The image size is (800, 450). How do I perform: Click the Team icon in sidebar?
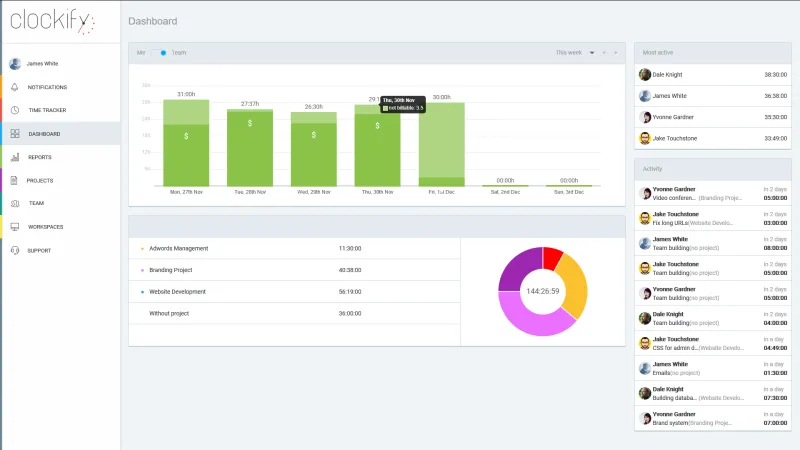[x=15, y=204]
